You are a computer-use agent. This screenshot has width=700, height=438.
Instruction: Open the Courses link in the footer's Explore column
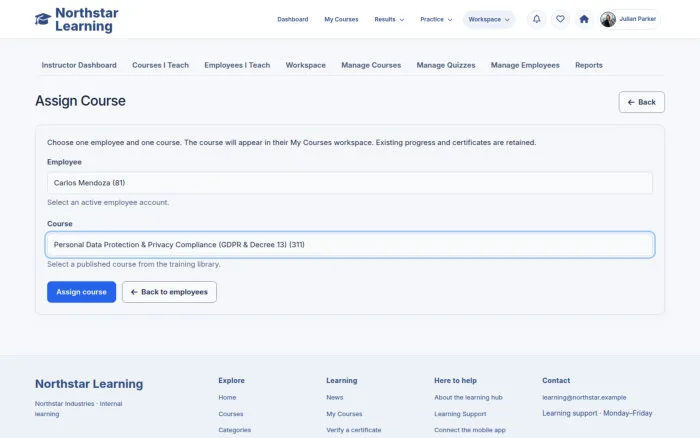click(231, 414)
